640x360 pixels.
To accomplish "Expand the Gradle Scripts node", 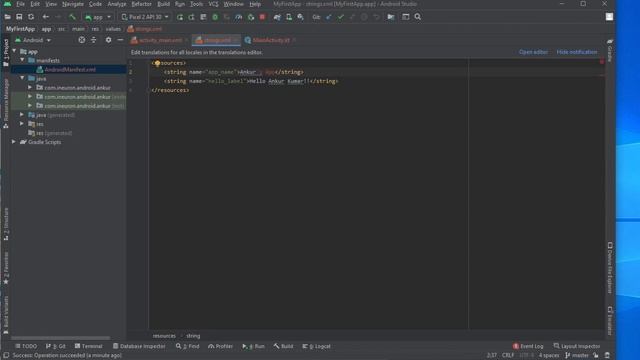I will [14, 142].
